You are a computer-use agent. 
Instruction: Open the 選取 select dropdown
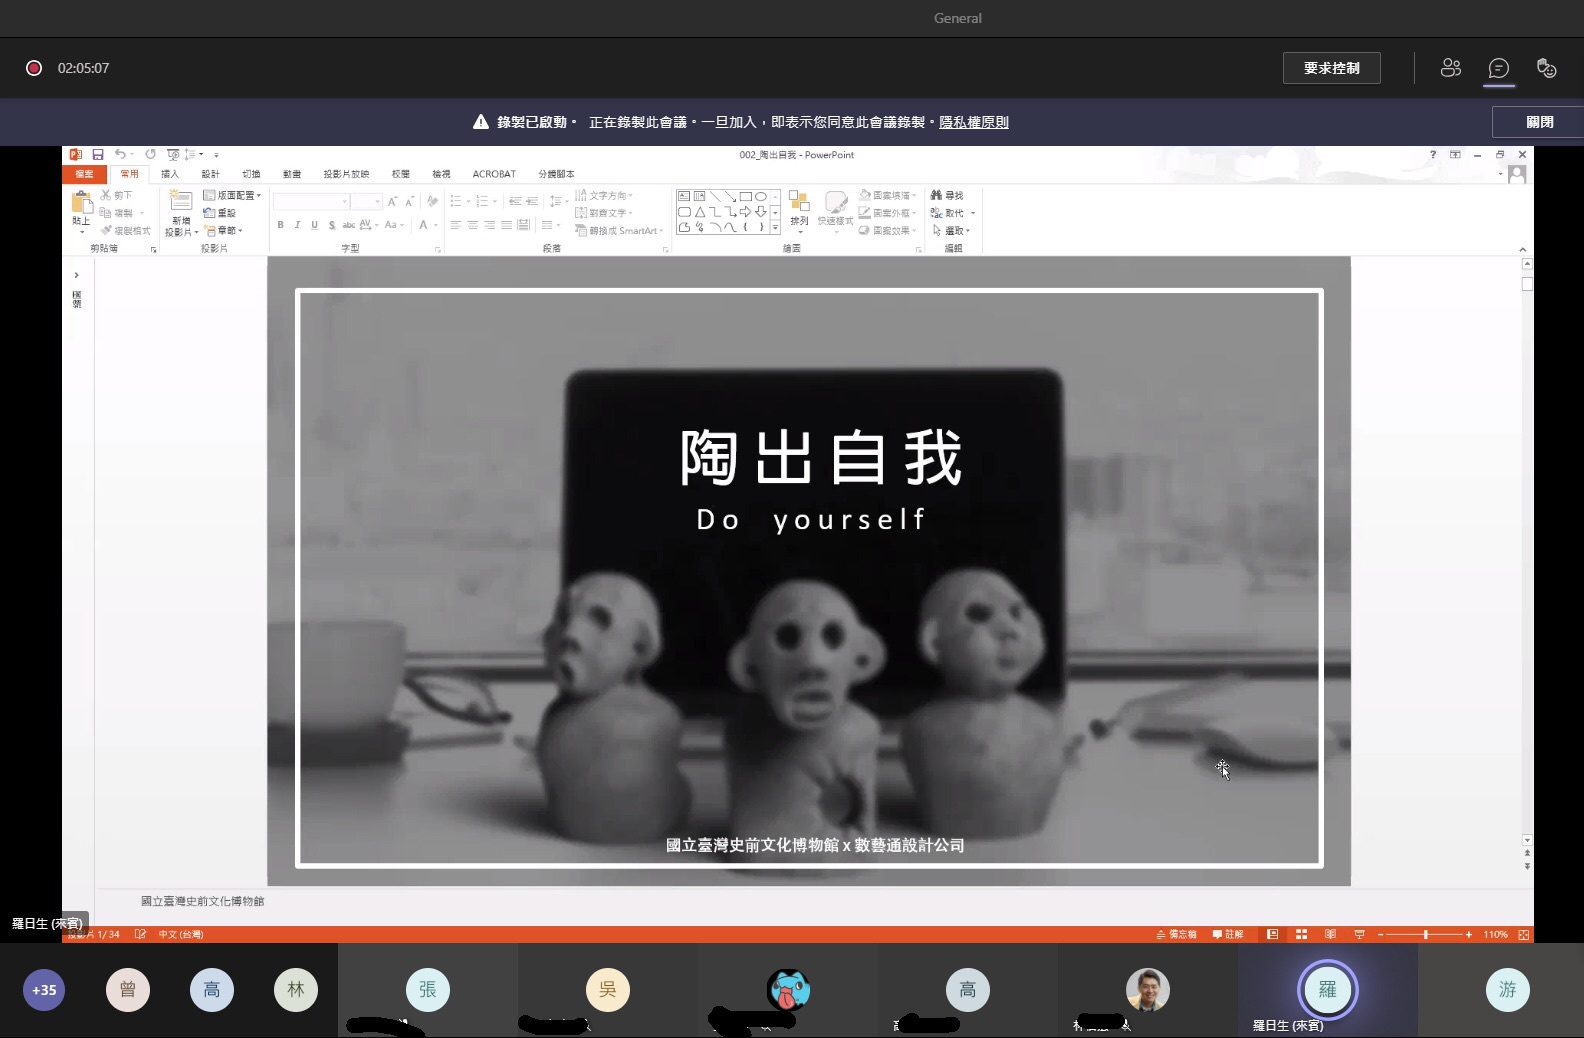(952, 230)
